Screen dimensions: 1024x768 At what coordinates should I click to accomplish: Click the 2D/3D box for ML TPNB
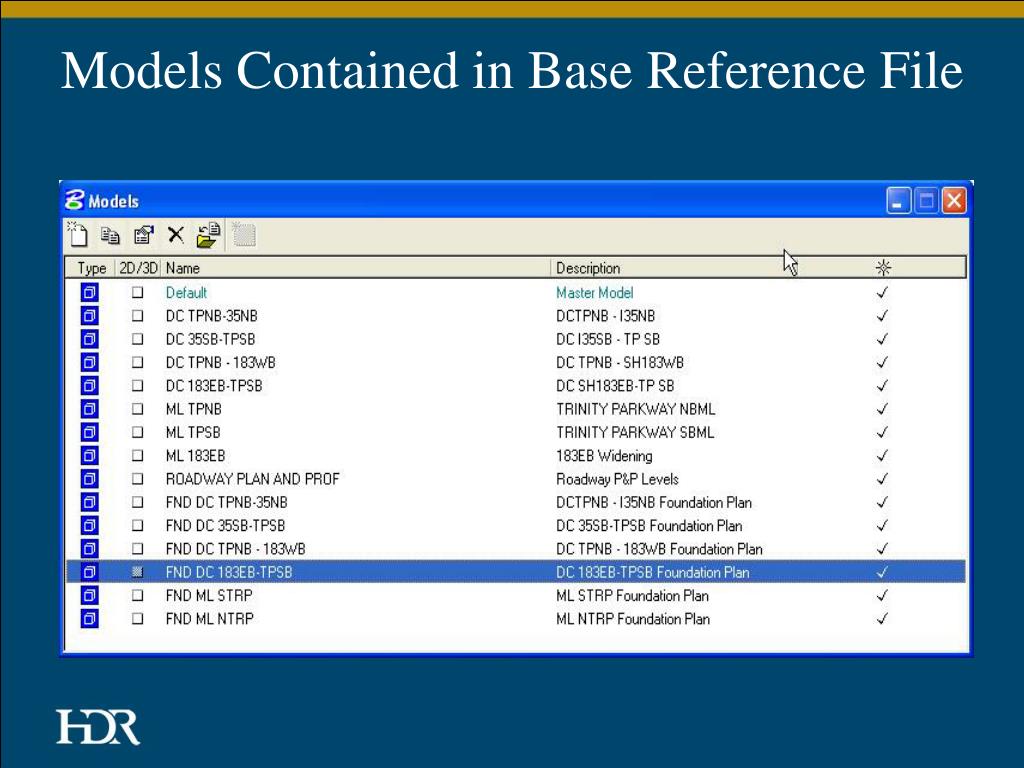[x=137, y=409]
